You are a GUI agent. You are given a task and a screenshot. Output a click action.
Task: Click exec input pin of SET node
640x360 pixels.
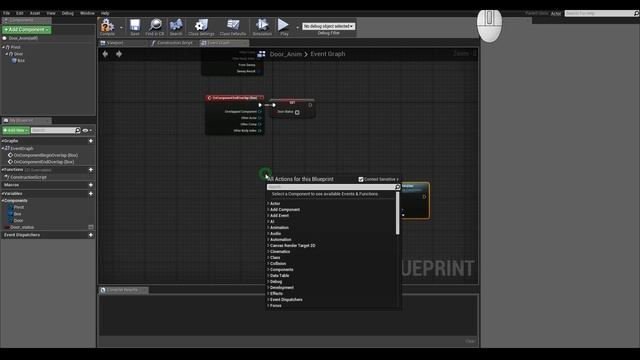click(x=274, y=105)
